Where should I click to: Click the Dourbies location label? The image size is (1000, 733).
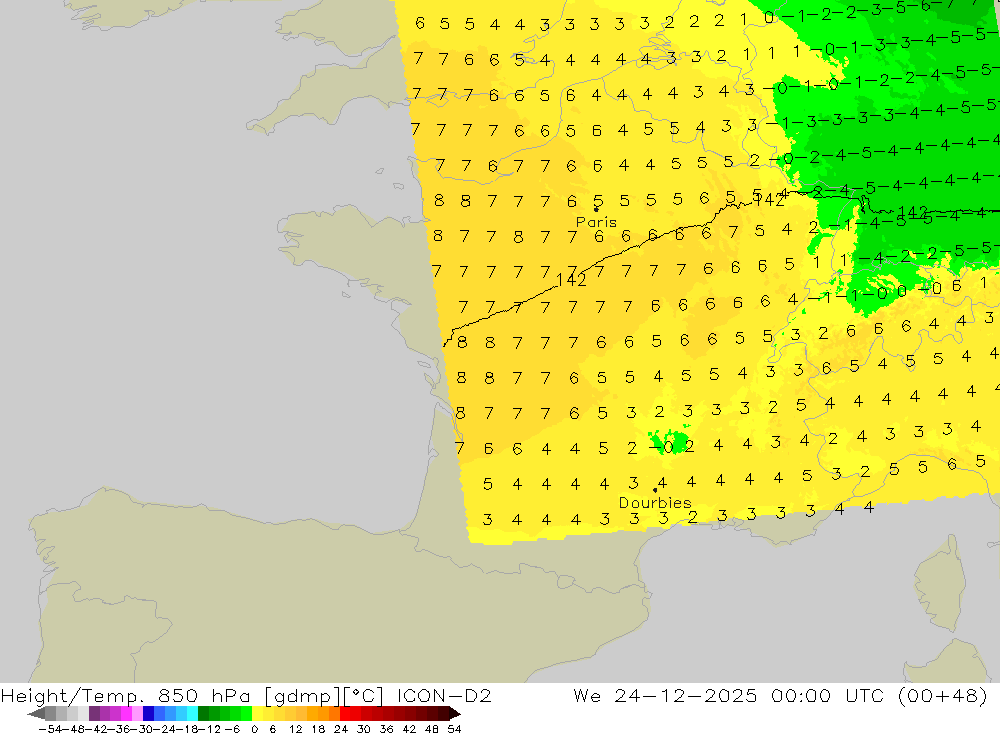pos(655,503)
